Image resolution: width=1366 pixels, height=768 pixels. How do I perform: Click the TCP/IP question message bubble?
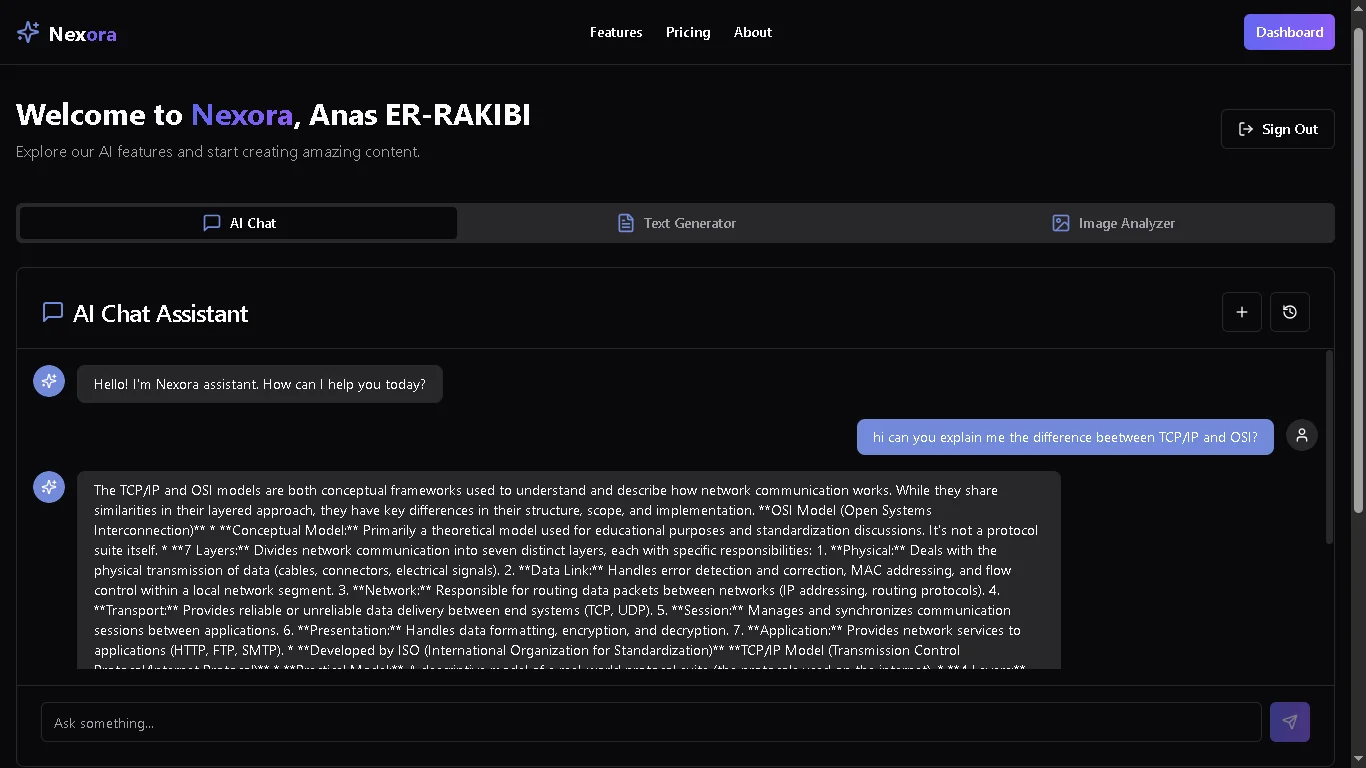click(1064, 437)
